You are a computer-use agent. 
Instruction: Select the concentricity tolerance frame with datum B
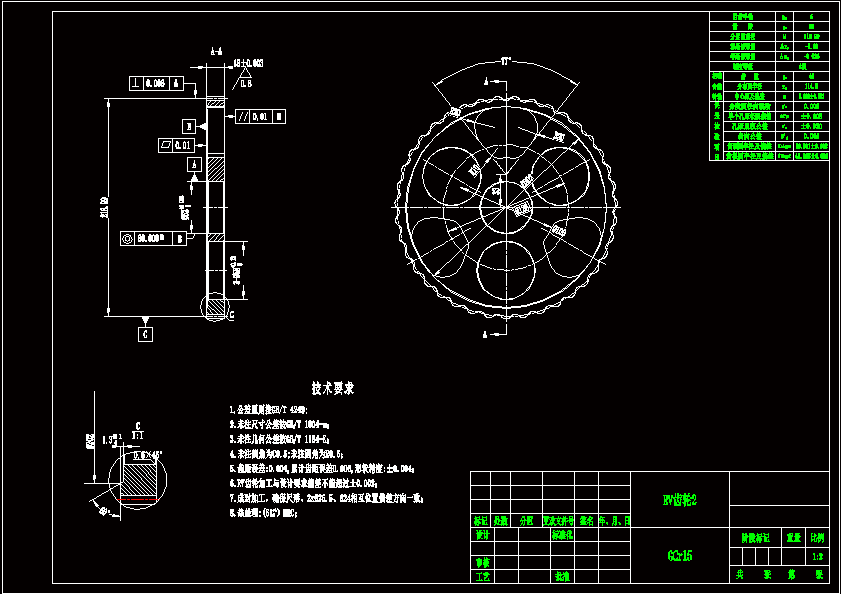153,238
